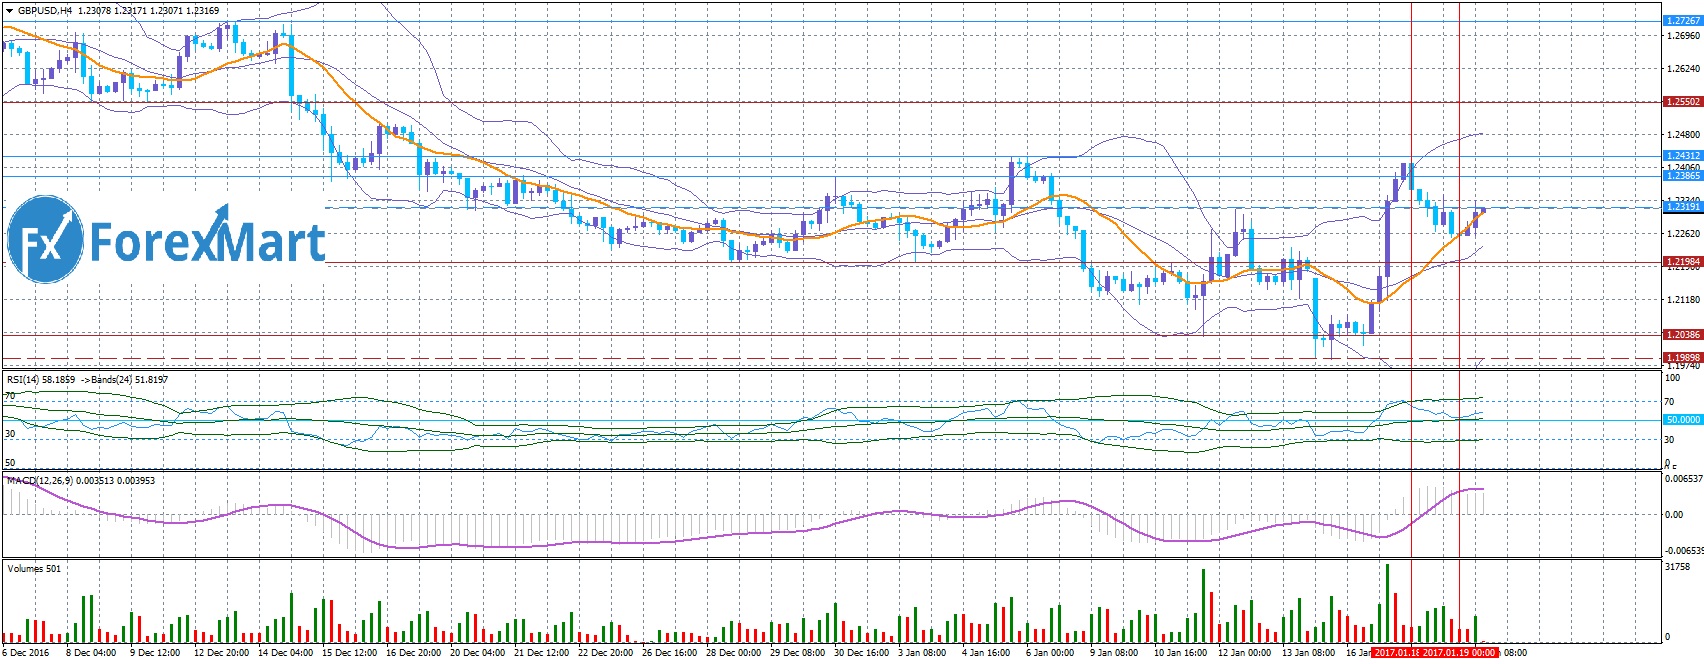Image resolution: width=1704 pixels, height=664 pixels.
Task: Click the 13 Jan 08:00 time label
Action: [x=1309, y=653]
